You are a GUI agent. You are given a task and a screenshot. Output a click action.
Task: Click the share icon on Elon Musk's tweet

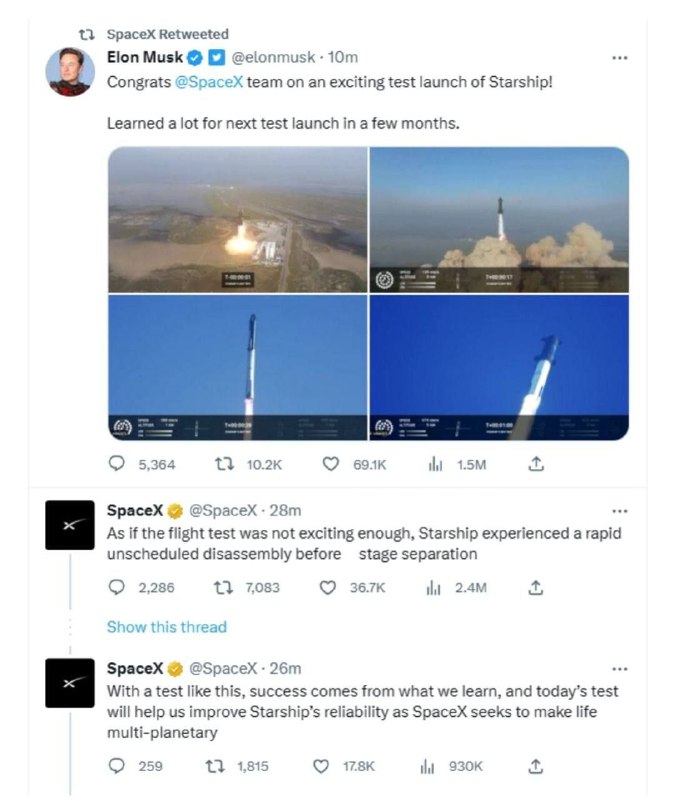536,465
